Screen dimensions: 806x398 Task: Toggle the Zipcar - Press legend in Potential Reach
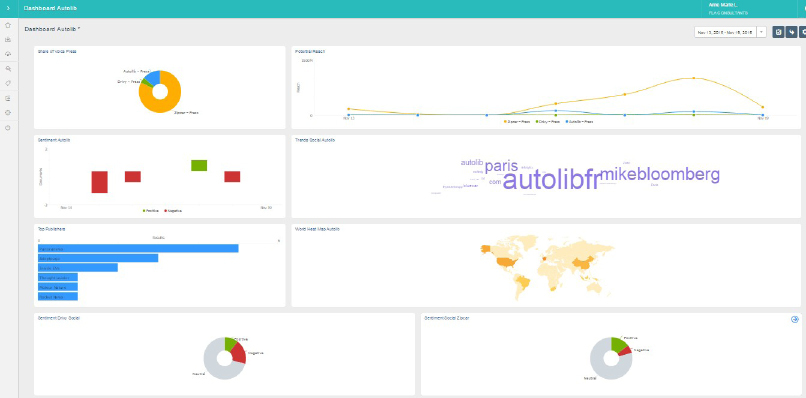point(517,122)
